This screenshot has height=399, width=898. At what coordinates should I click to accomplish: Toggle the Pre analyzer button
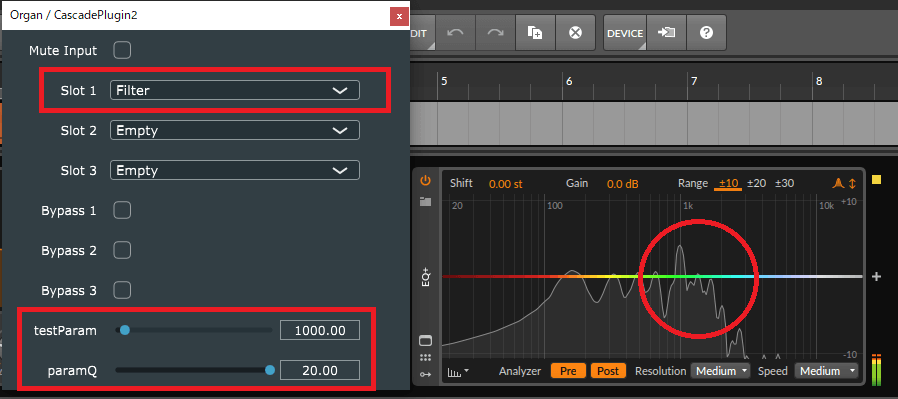point(568,371)
